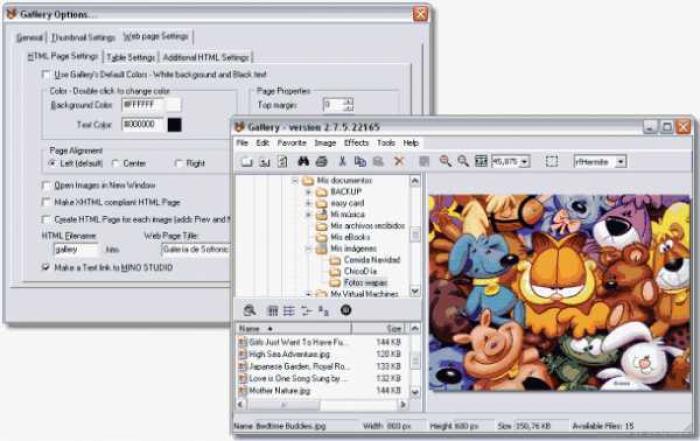This screenshot has height=441, width=700.
Task: Select the Fotos wapas folder
Action: [x=365, y=283]
